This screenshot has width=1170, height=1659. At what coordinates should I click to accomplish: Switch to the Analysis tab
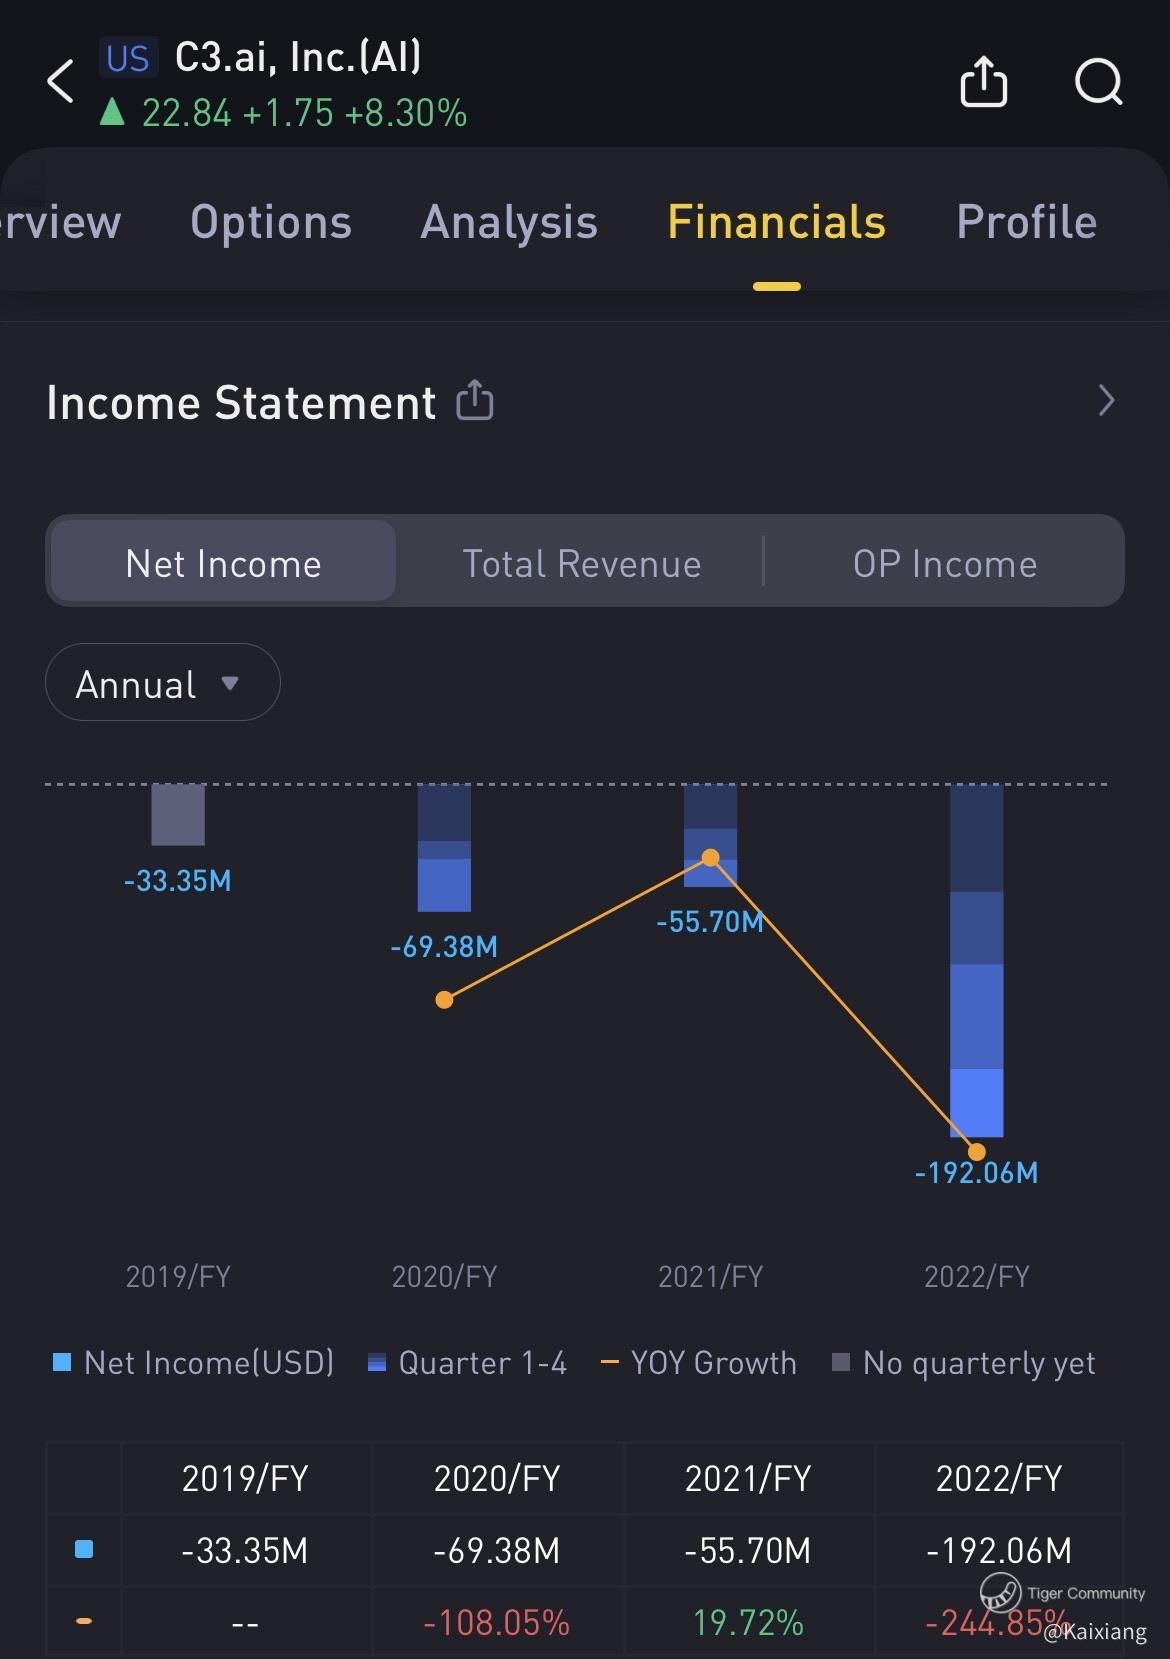509,222
